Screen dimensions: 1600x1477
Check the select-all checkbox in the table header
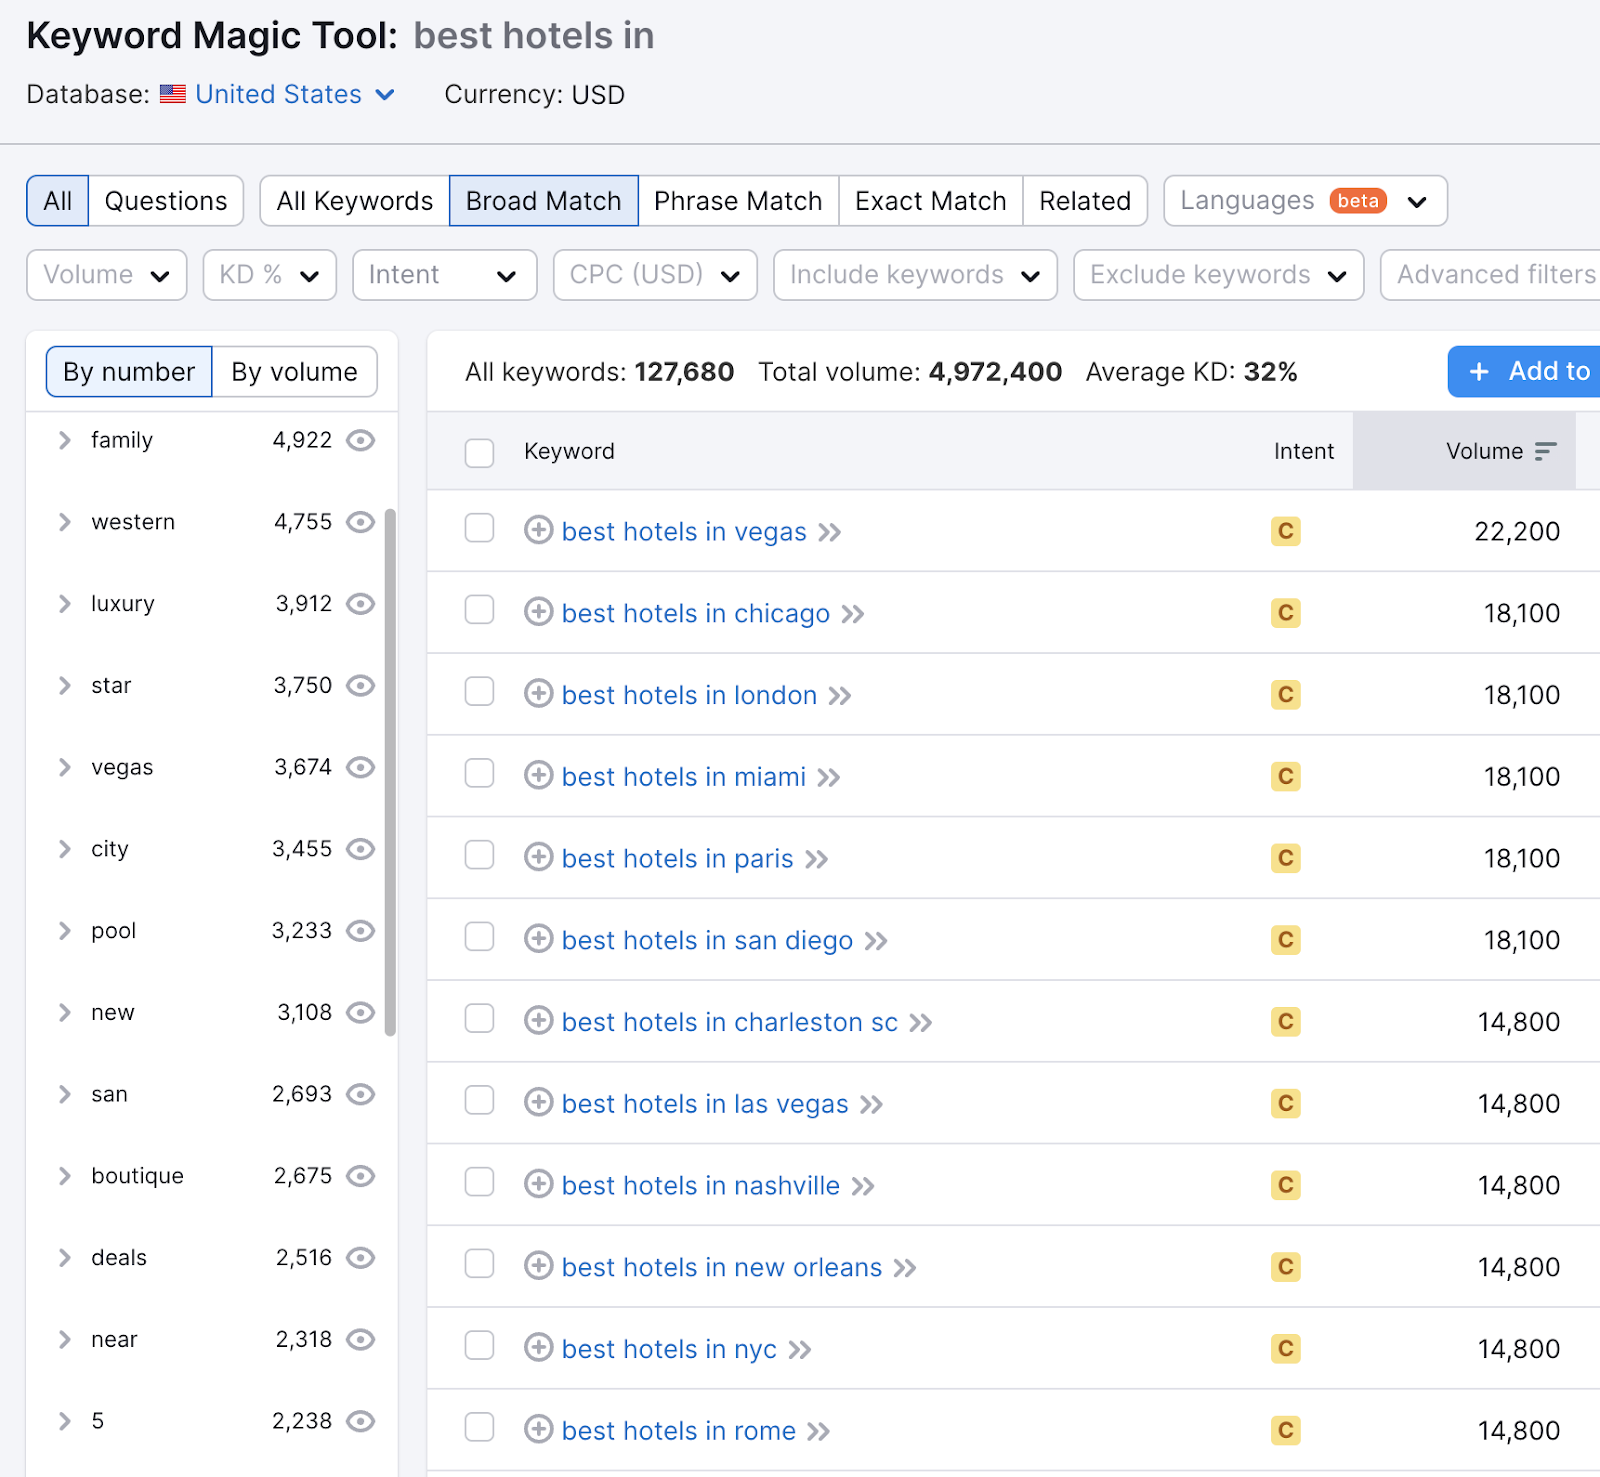click(x=479, y=452)
